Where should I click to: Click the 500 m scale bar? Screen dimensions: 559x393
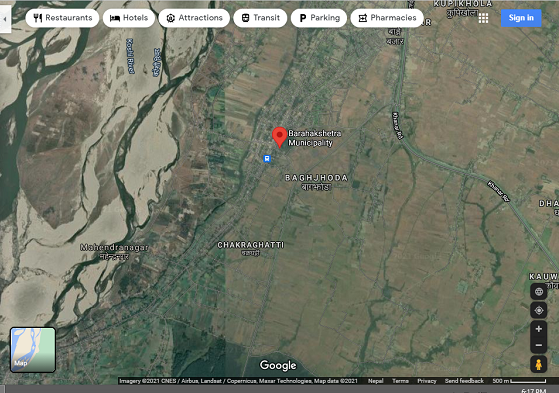(519, 381)
